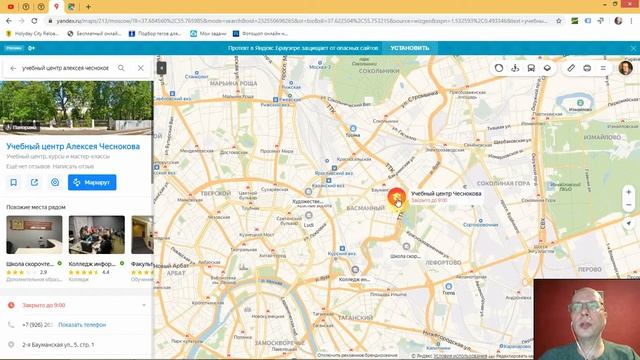Focus the map search field
Screen dimensions: 640x360
tap(65, 68)
